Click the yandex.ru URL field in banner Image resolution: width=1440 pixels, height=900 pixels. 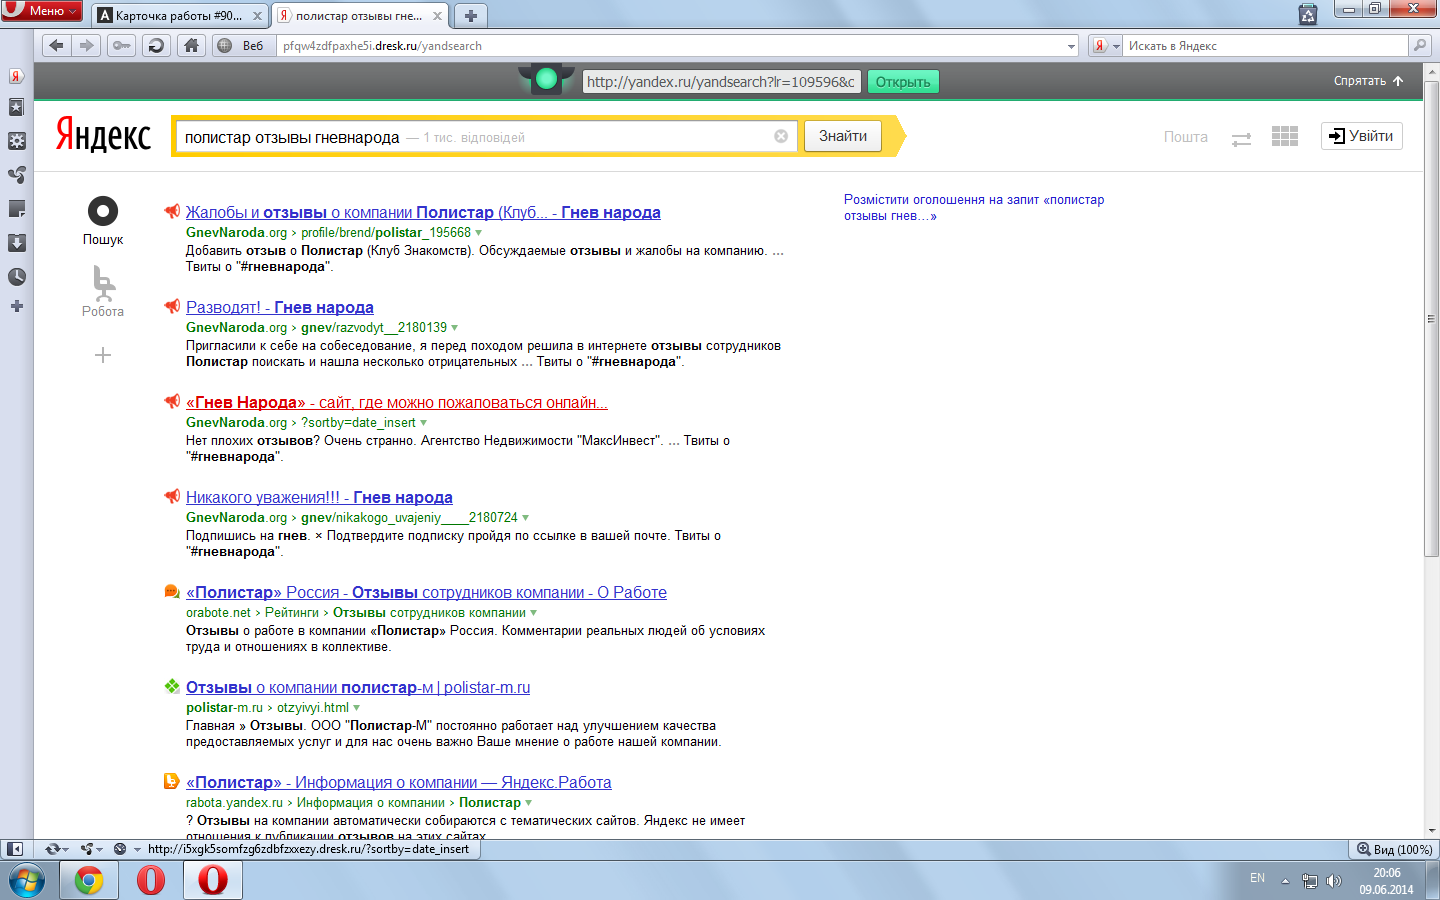pyautogui.click(x=721, y=82)
